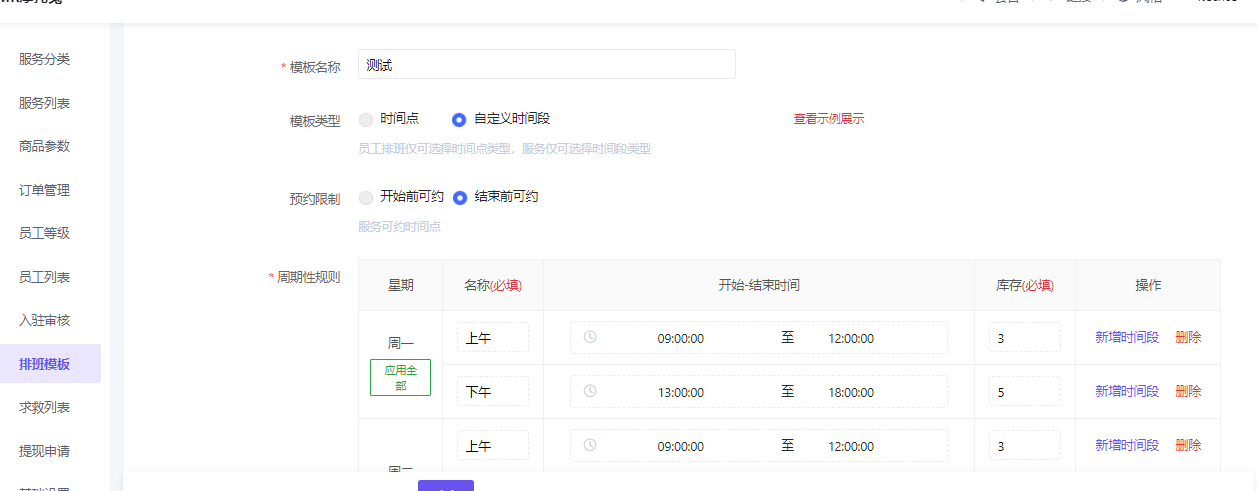This screenshot has height=491, width=1257.
Task: Navigate to 提现申请 in the sidebar
Action: point(45,451)
